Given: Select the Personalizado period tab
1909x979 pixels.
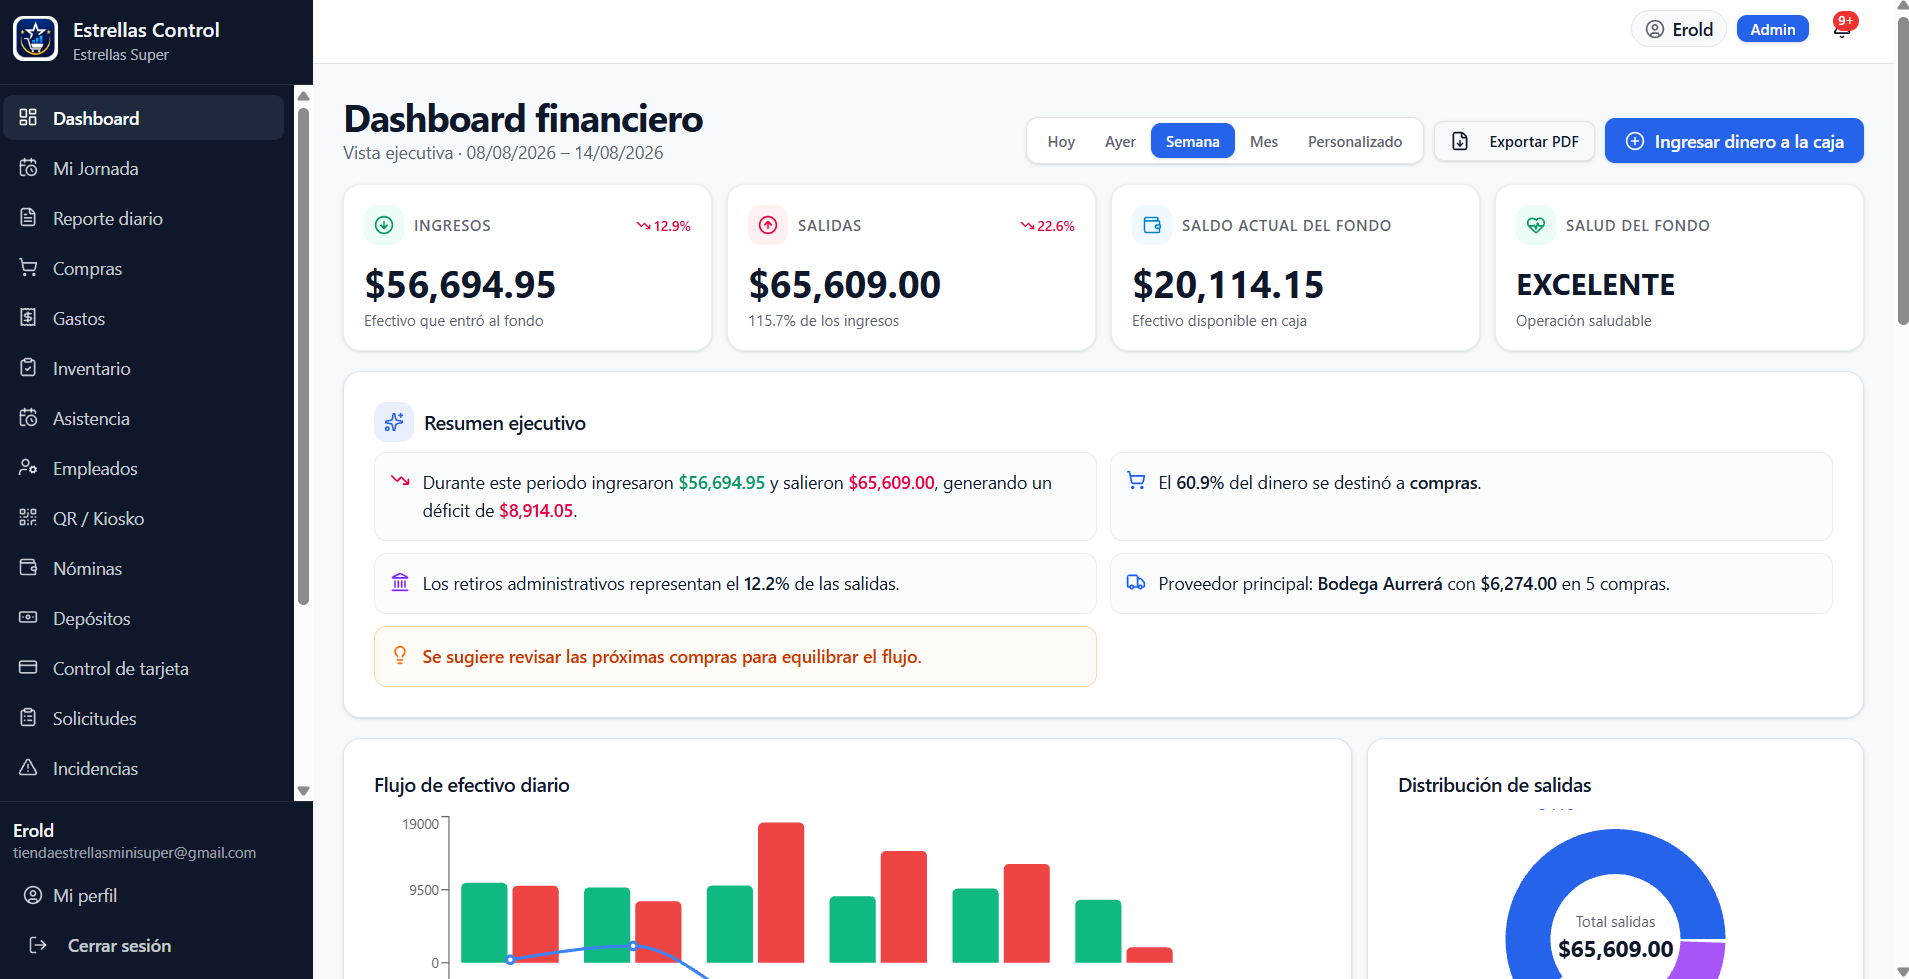Looking at the screenshot, I should (x=1355, y=141).
